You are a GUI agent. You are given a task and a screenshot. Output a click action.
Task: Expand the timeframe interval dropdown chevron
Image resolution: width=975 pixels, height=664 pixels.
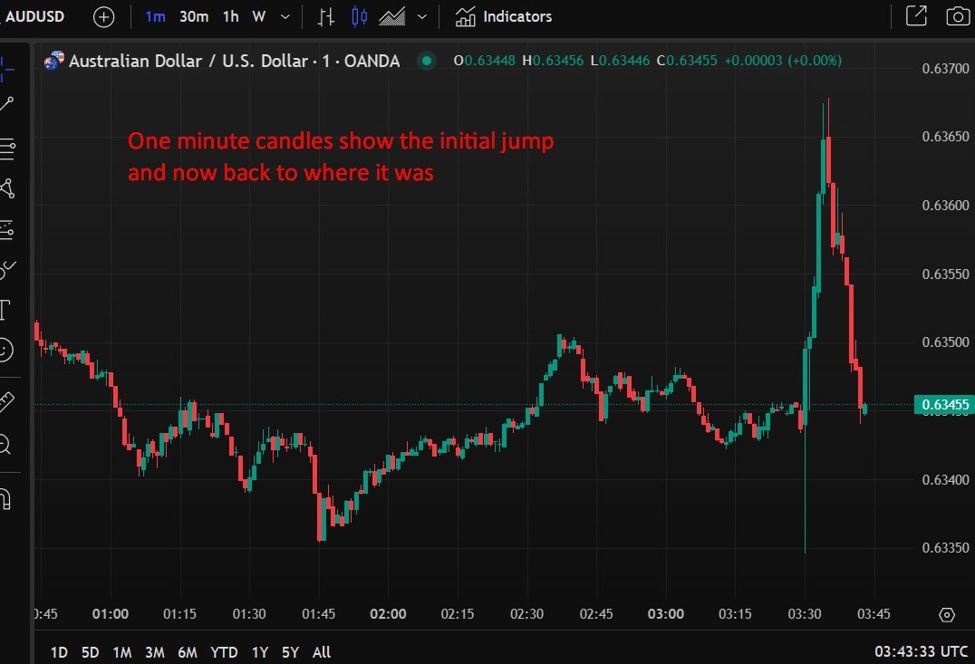(x=285, y=16)
